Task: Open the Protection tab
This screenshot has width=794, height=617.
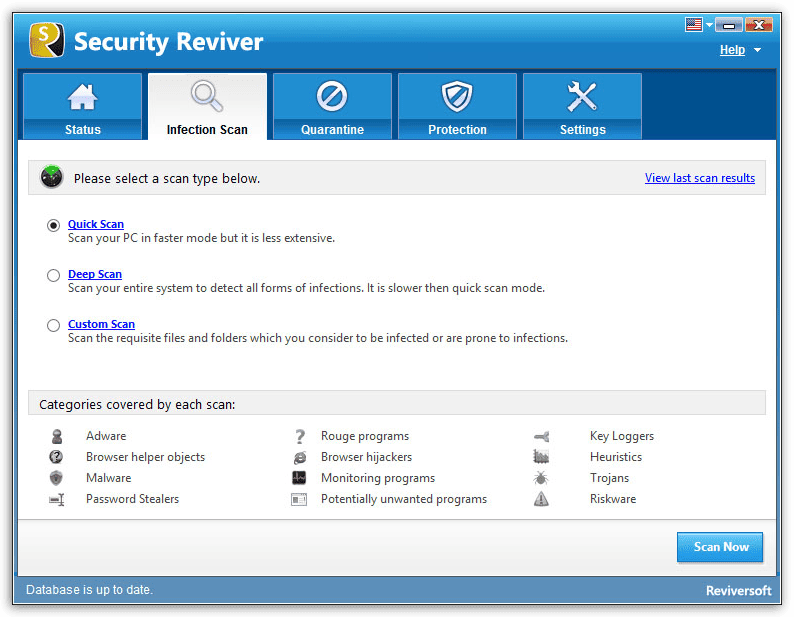Action: click(457, 106)
